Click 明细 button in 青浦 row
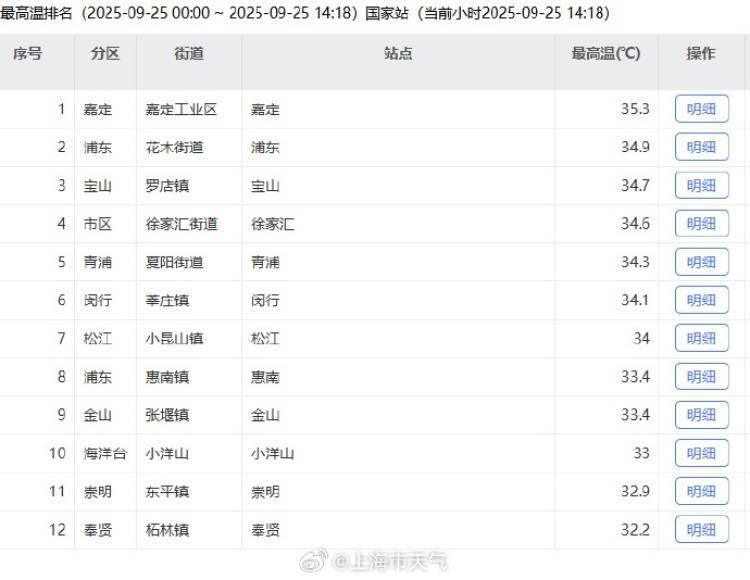 tap(701, 262)
